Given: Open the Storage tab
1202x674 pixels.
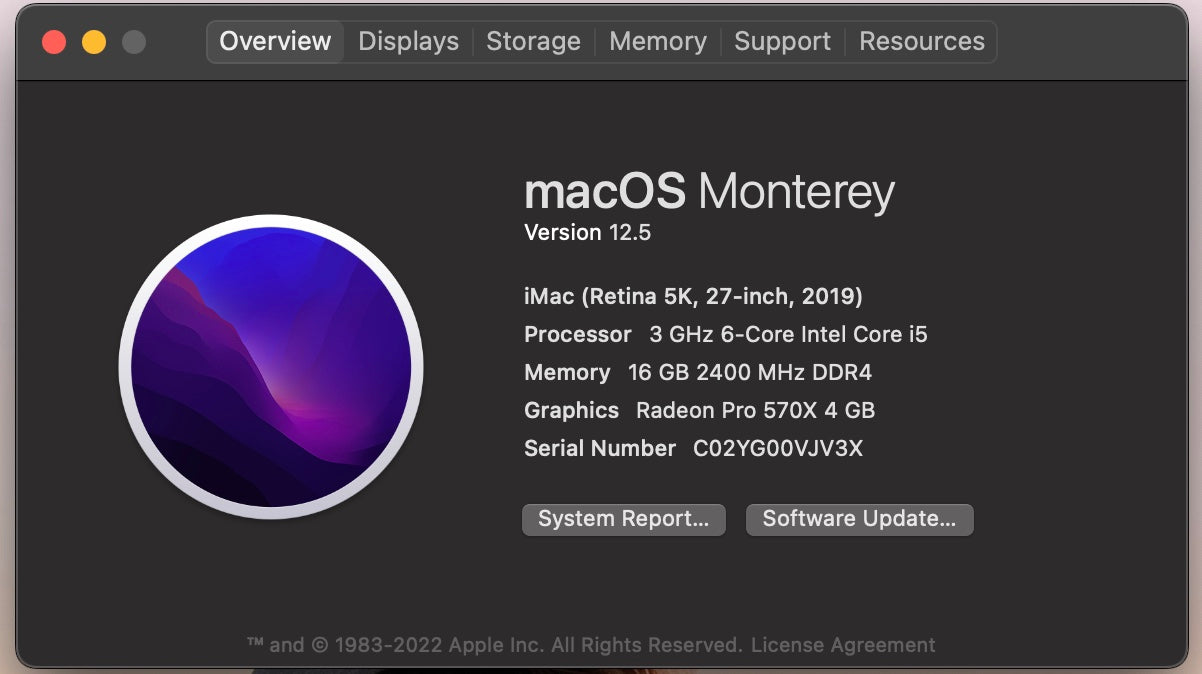Looking at the screenshot, I should point(533,41).
